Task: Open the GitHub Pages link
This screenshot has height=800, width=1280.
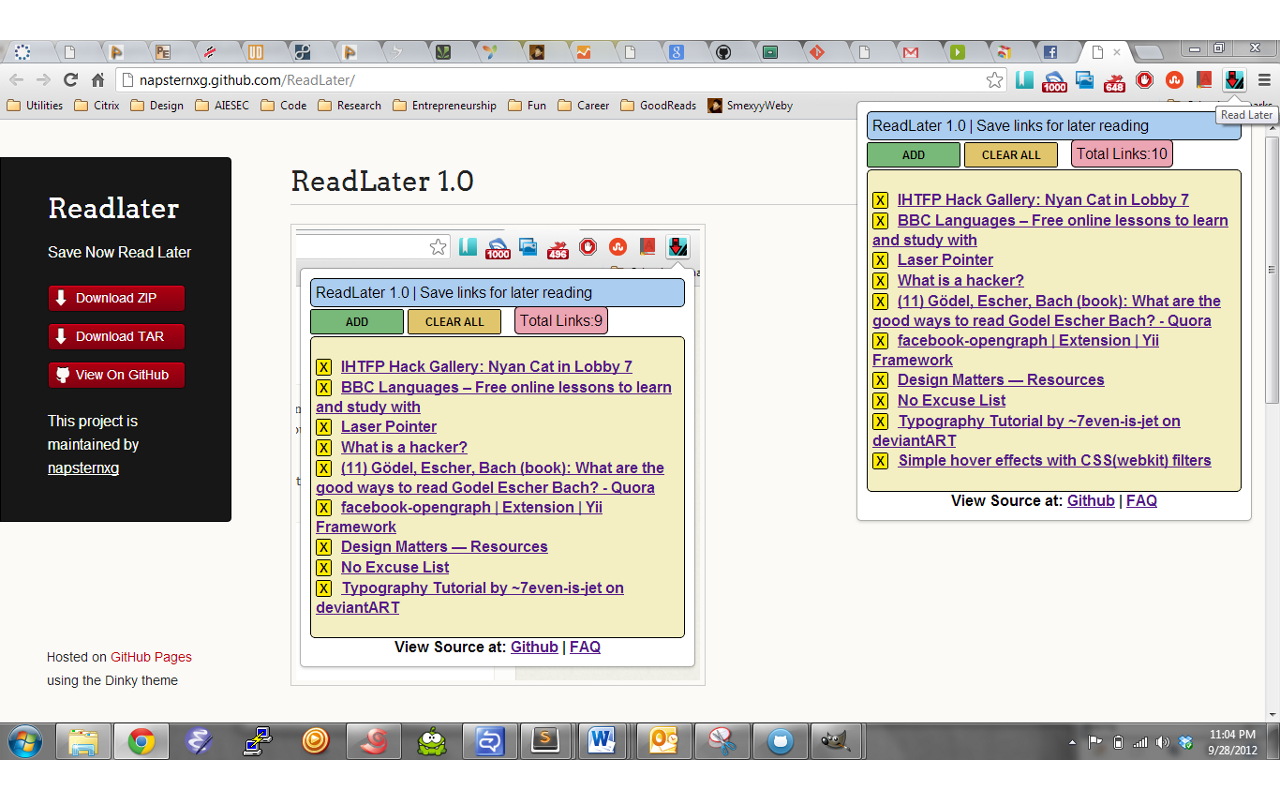Action: pos(151,657)
